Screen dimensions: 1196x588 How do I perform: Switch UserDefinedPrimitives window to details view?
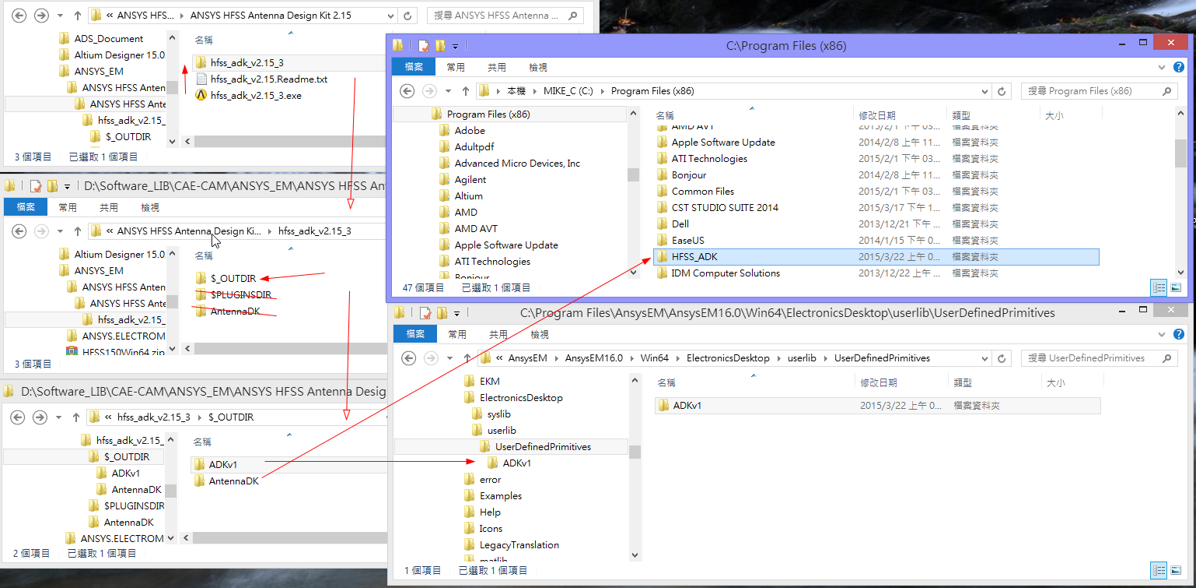click(1159, 570)
